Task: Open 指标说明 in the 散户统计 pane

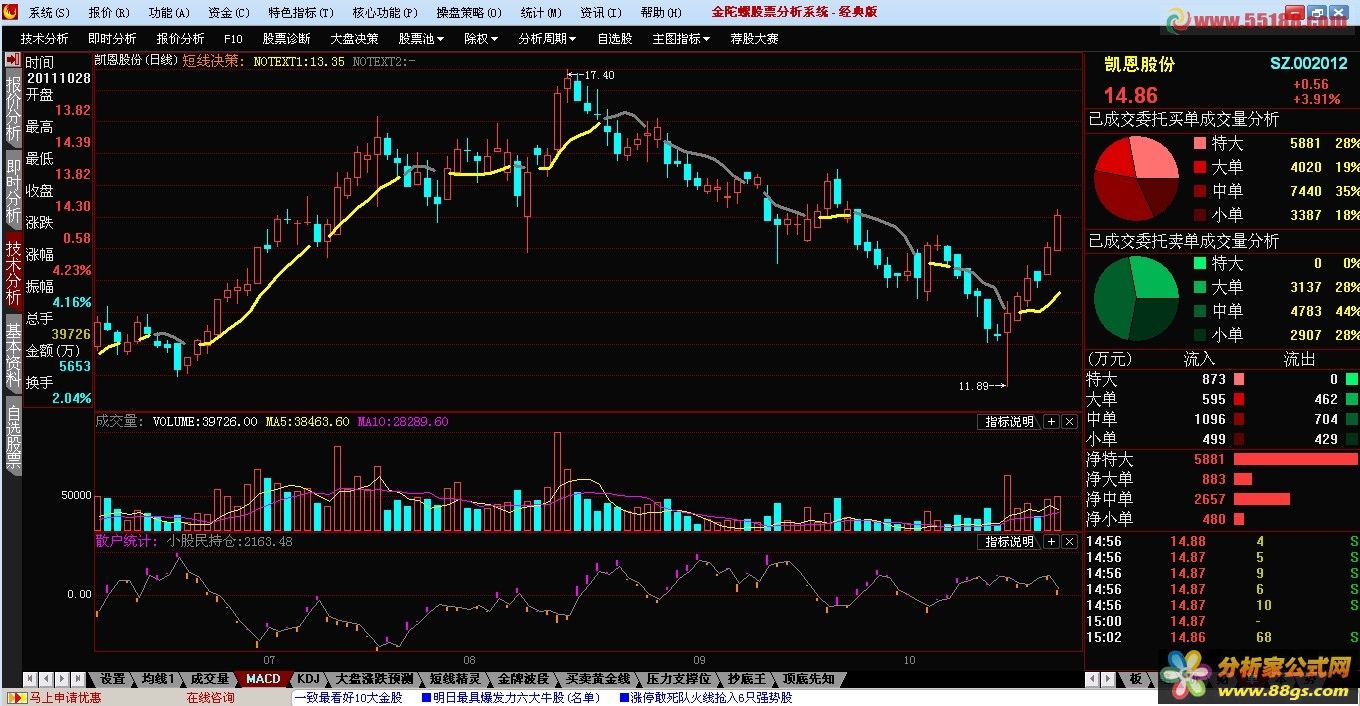Action: pos(1009,541)
